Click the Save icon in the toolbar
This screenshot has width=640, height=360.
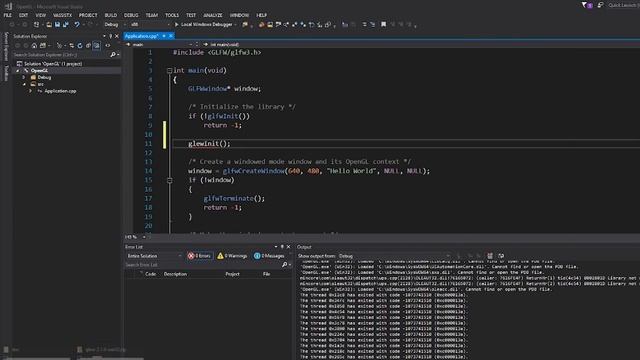pos(57,24)
